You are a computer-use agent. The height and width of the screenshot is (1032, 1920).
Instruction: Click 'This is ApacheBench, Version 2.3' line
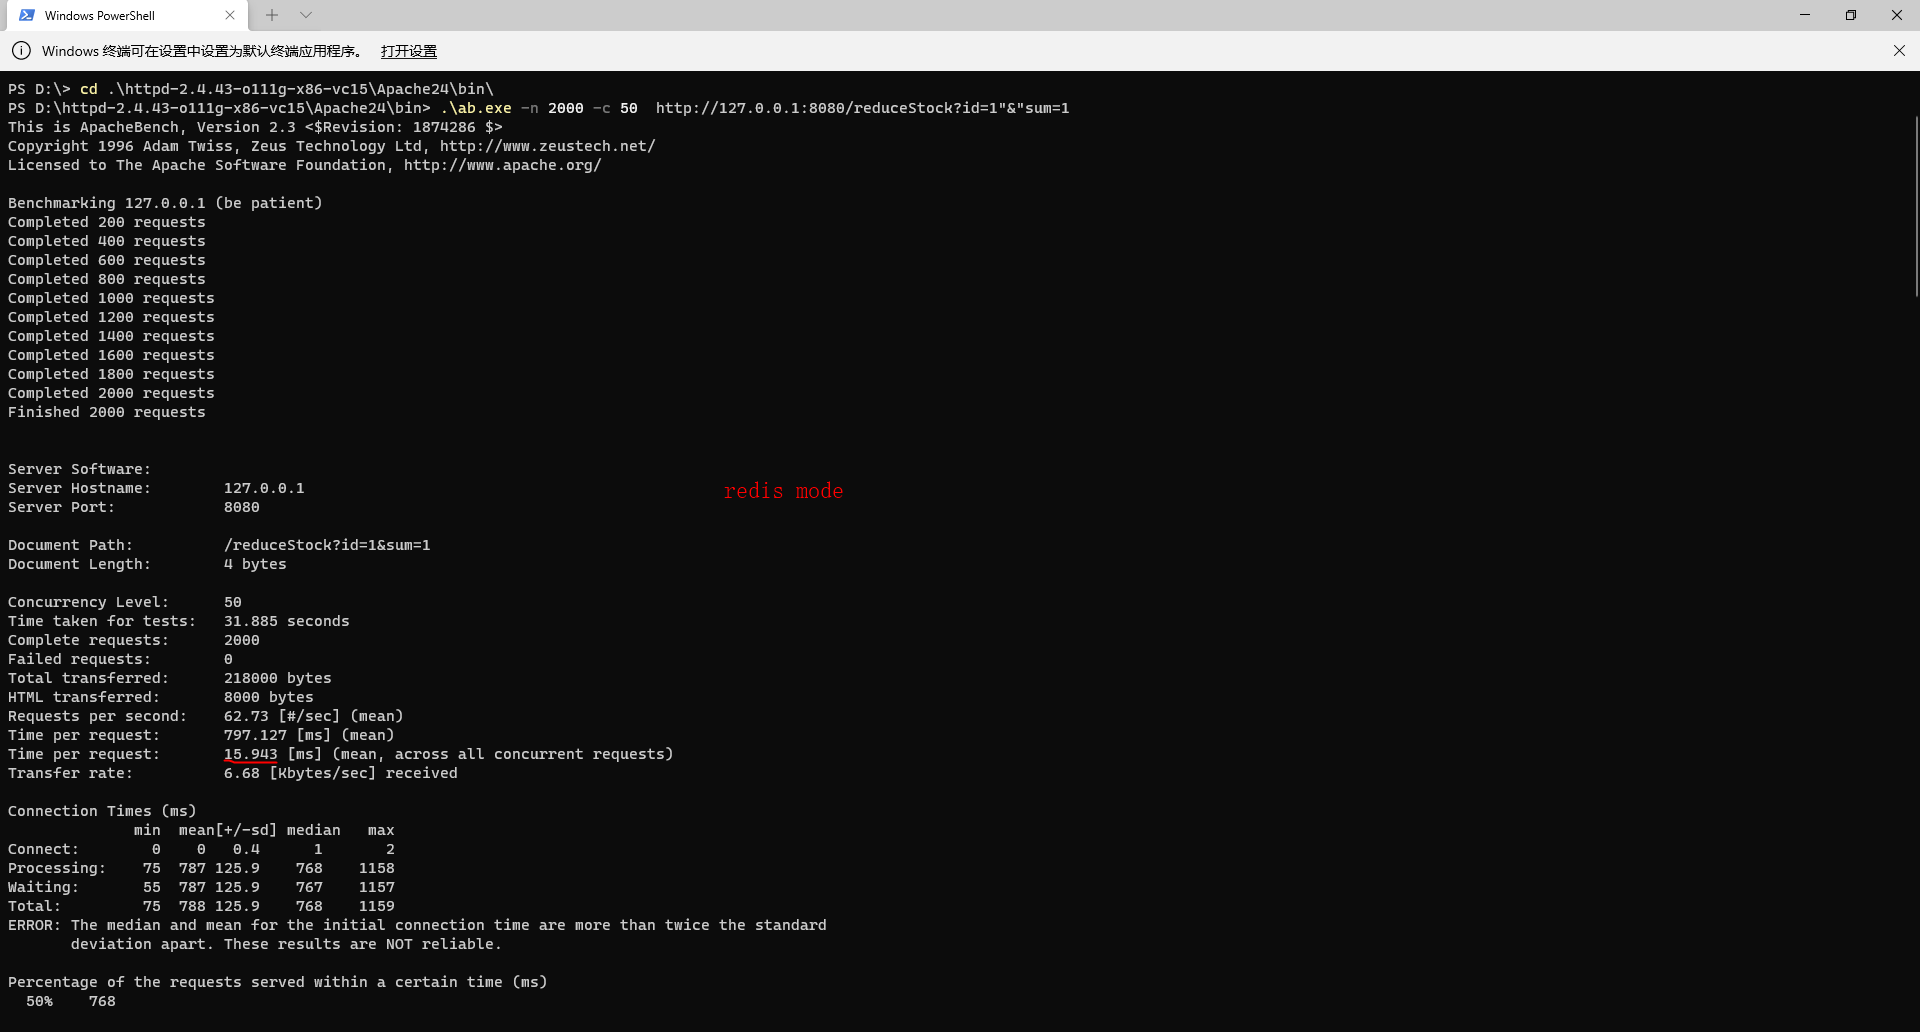coord(255,127)
